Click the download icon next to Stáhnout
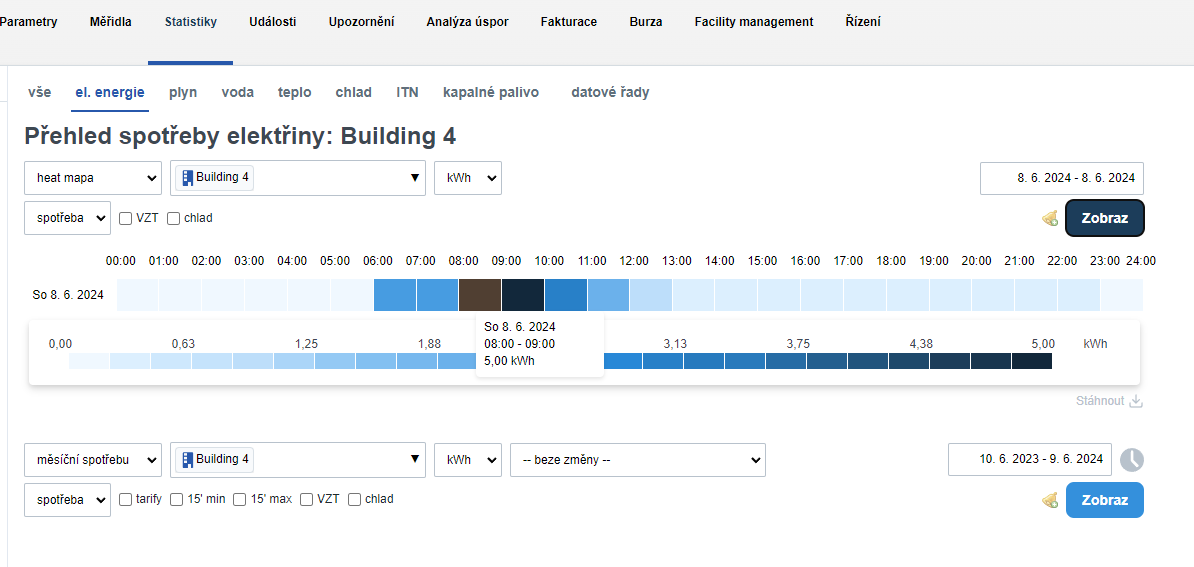The width and height of the screenshot is (1194, 567). 1135,401
